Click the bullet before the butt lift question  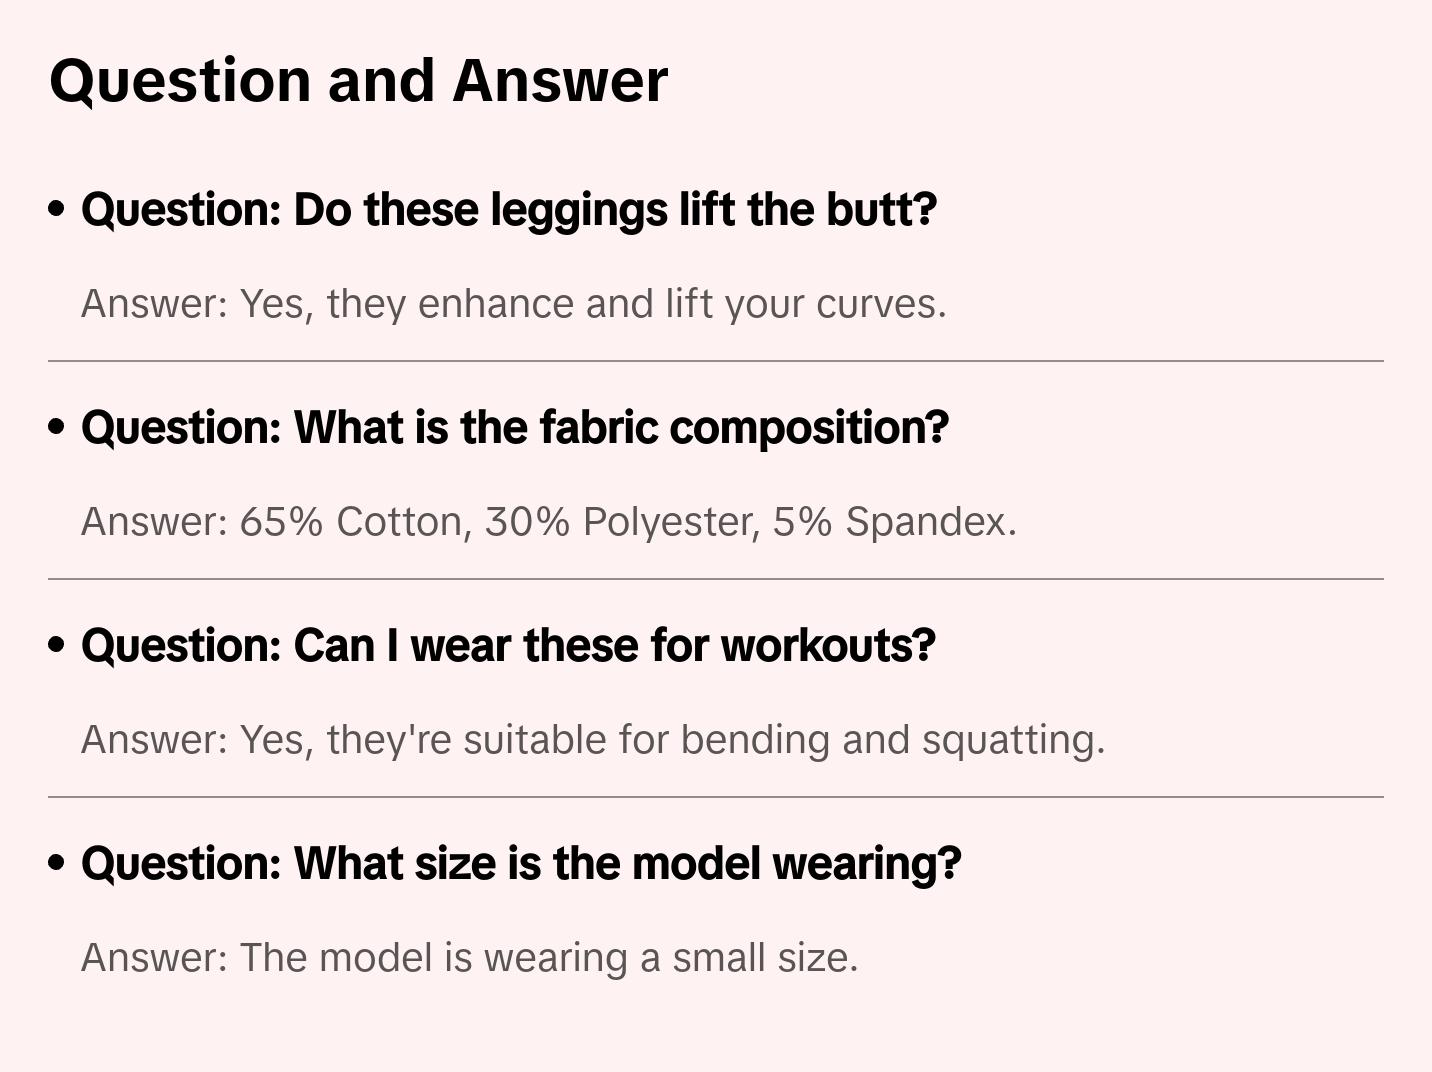point(57,209)
